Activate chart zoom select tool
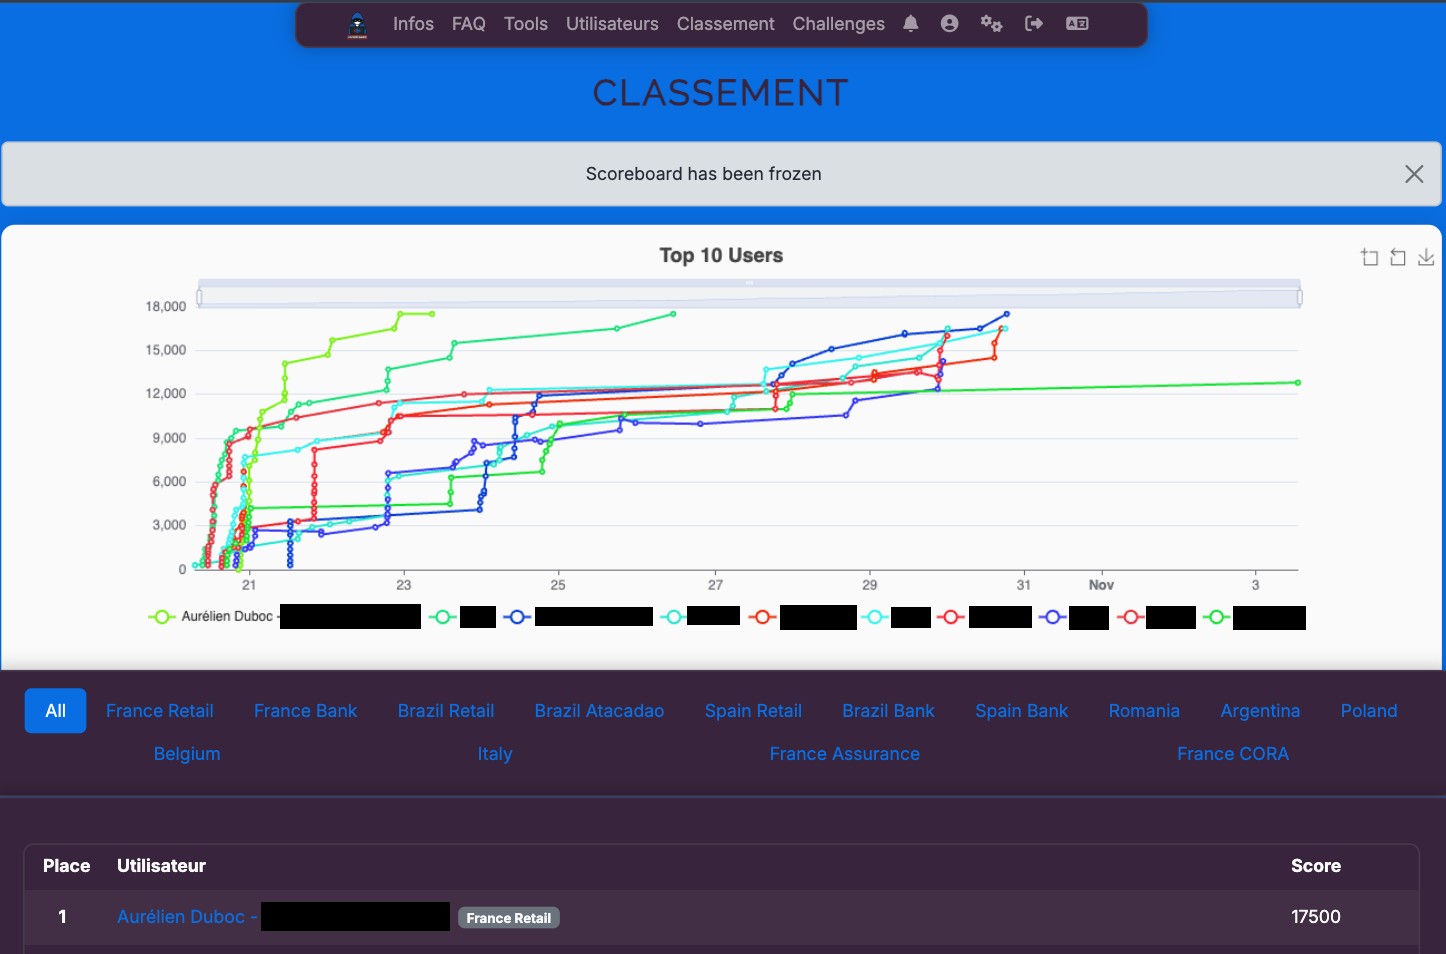Image resolution: width=1446 pixels, height=954 pixels. [x=1369, y=258]
